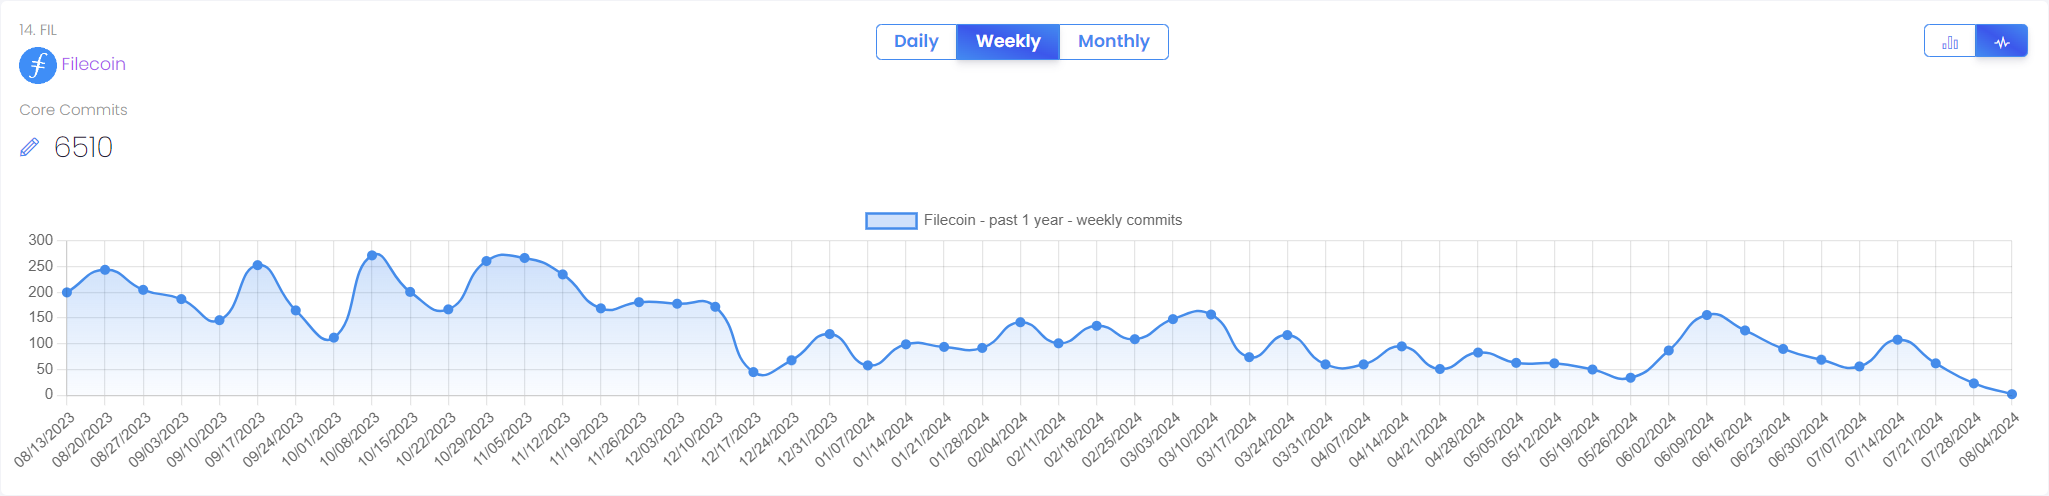Click the 06/09/2024 data point
The width and height of the screenshot is (2049, 496).
[1707, 315]
